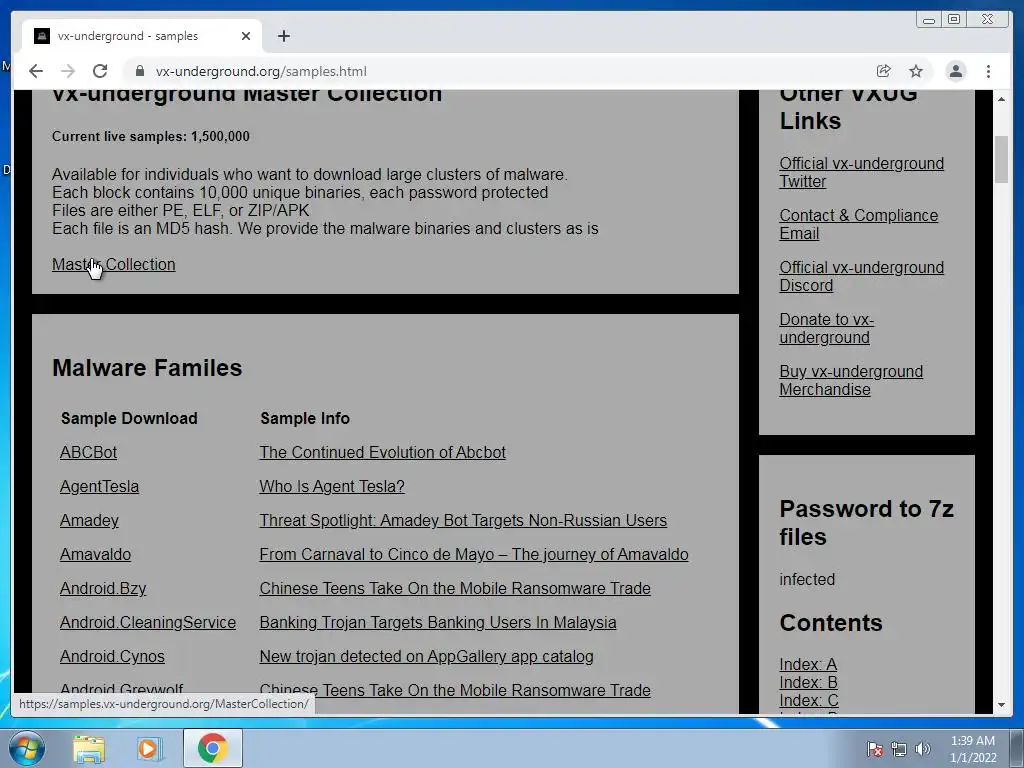1024x768 pixels.
Task: Open Official vx-underground Discord link
Action: (x=861, y=277)
